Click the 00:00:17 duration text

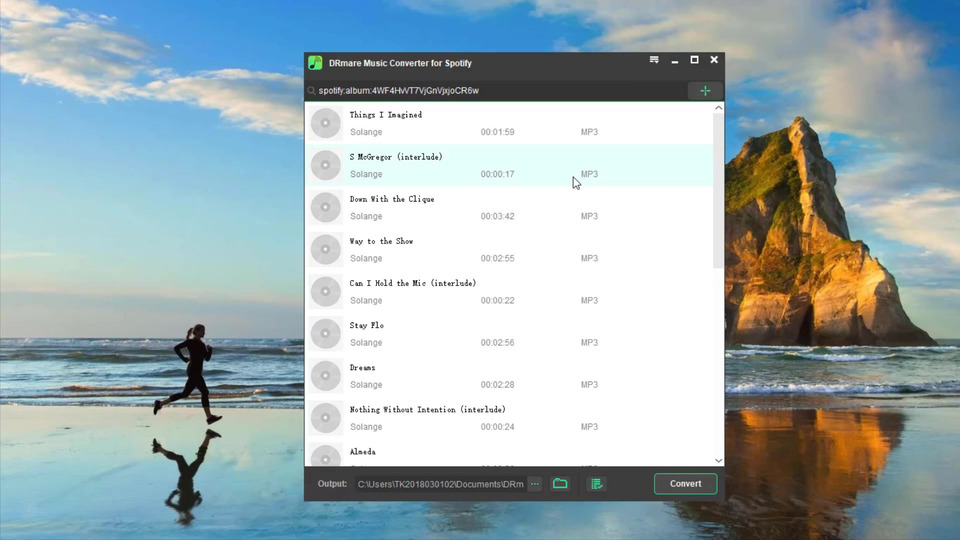click(x=497, y=174)
